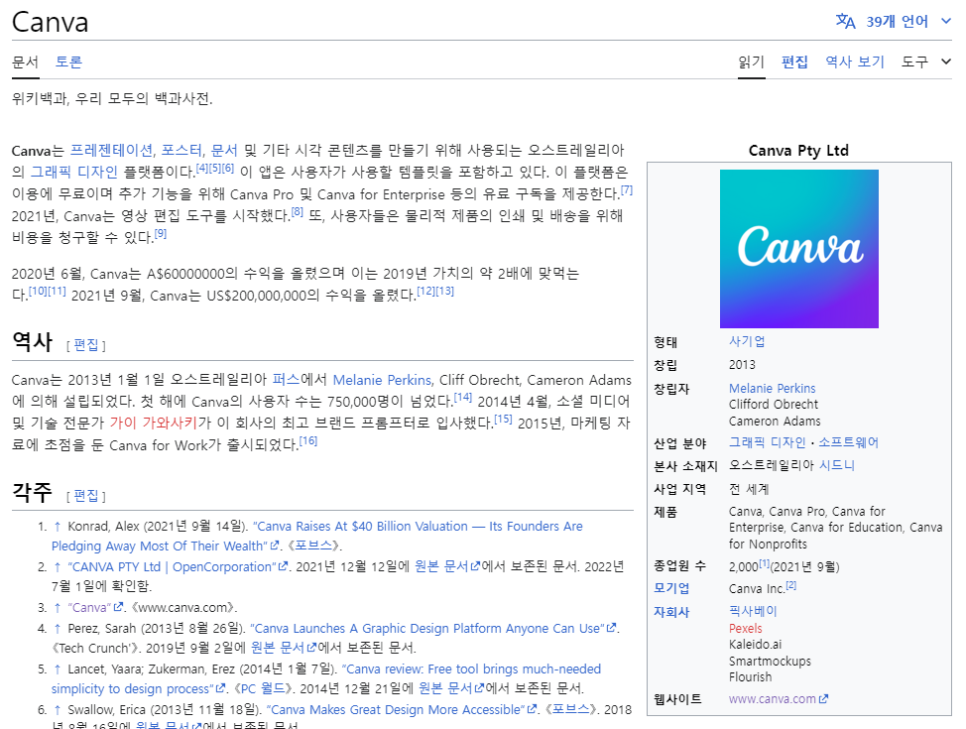Image resolution: width=966 pixels, height=729 pixels.
Task: Follow the 그래픽 디자인 link in the intro
Action: click(74, 172)
